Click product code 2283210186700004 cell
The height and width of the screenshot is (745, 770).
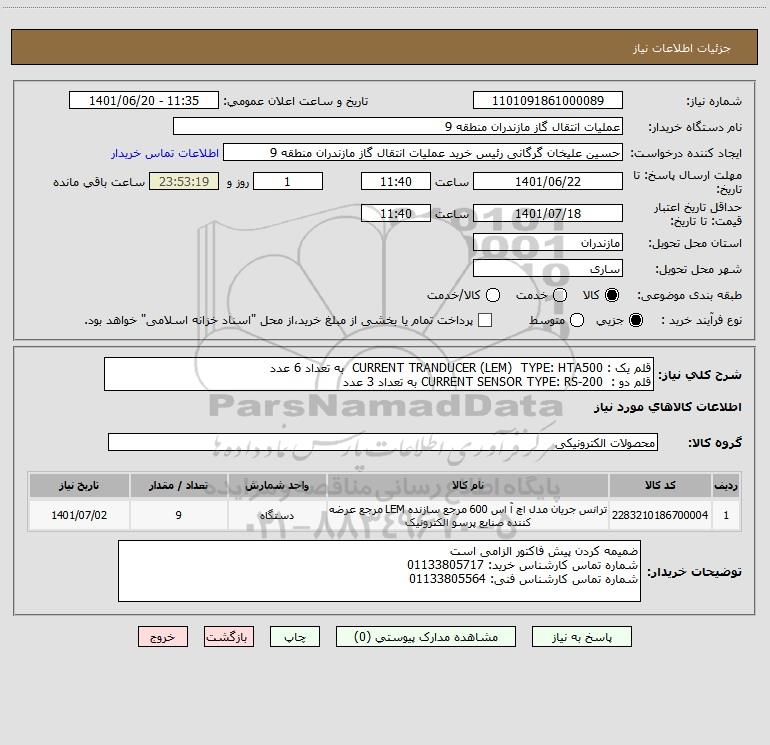[x=660, y=515]
